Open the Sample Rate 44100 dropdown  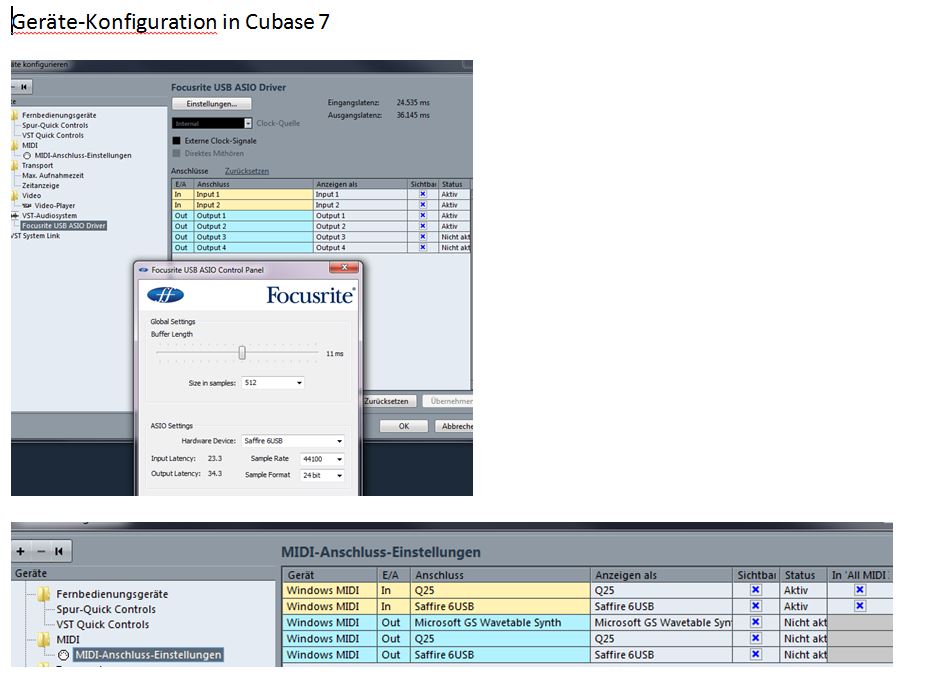323,459
